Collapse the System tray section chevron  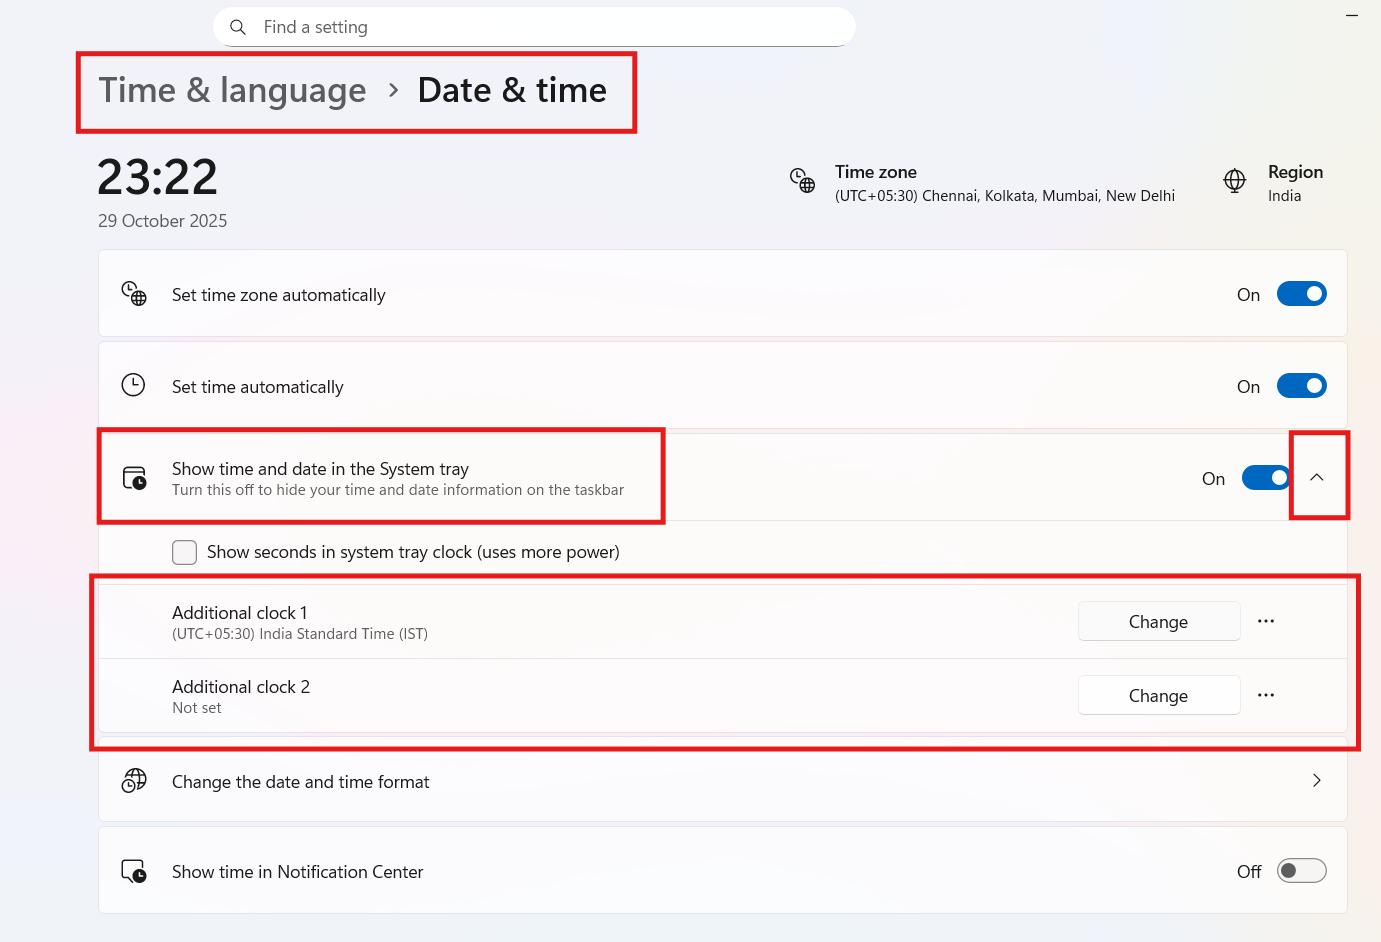click(x=1317, y=478)
